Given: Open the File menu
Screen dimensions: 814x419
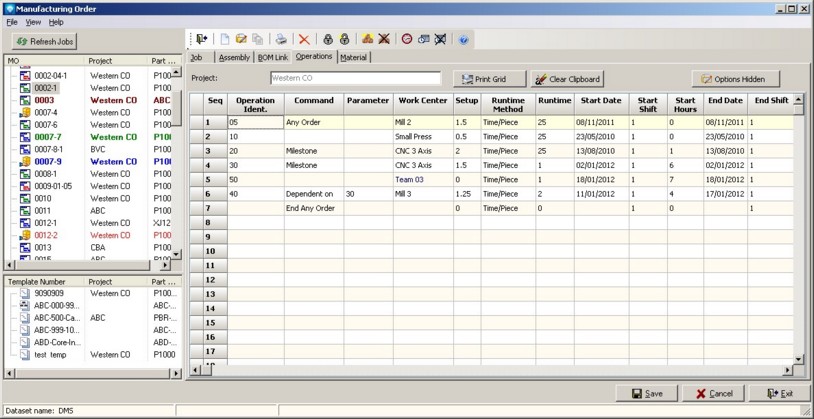Looking at the screenshot, I should coord(12,21).
